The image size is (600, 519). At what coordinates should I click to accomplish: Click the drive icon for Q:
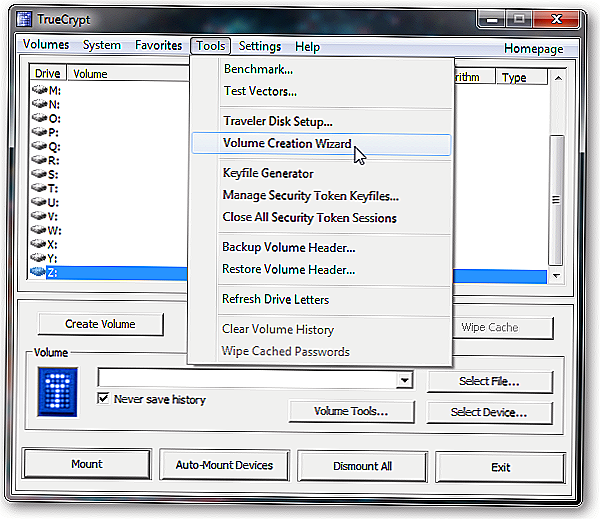click(40, 146)
